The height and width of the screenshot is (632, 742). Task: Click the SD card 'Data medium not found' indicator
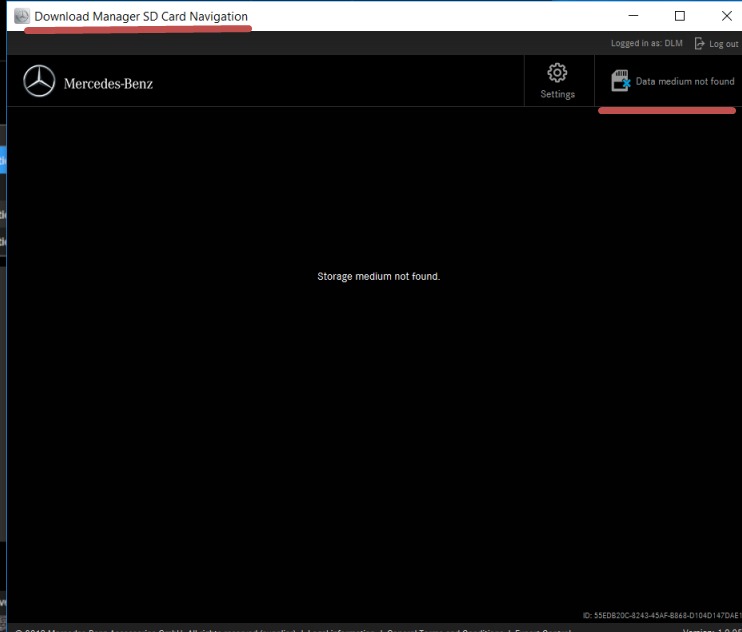tap(672, 81)
